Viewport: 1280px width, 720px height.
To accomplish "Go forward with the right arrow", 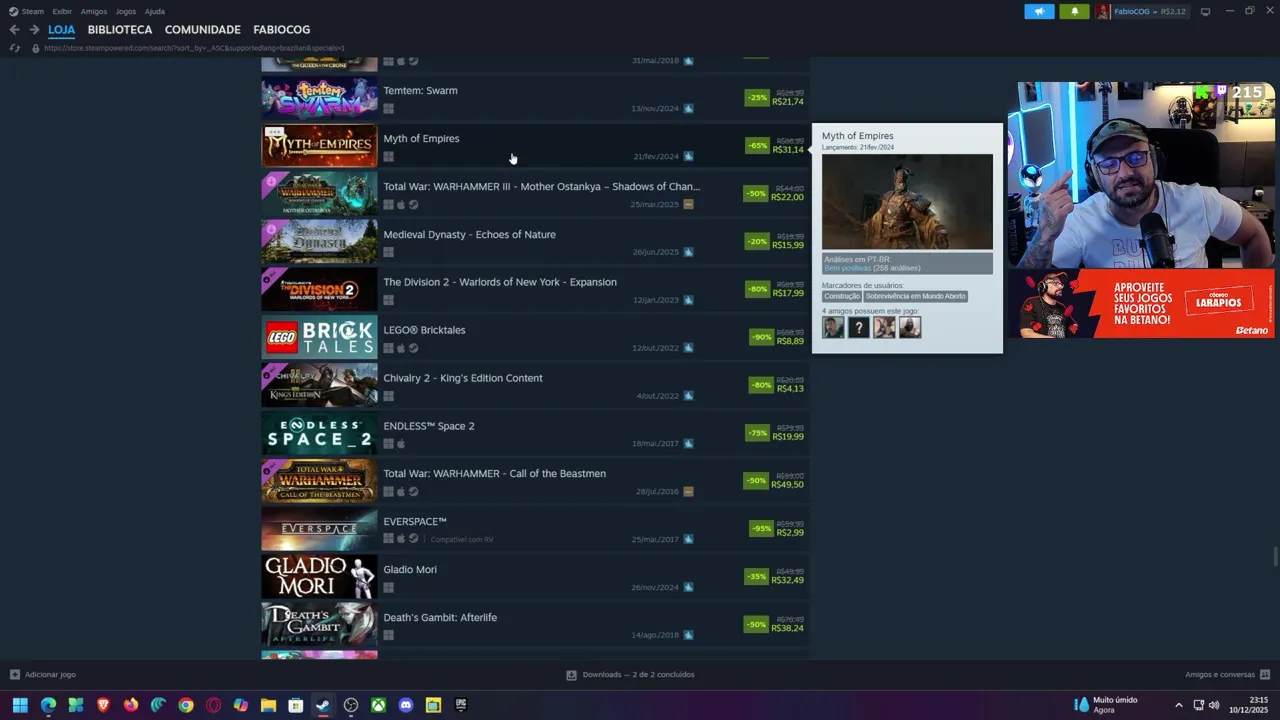I will click(x=34, y=30).
